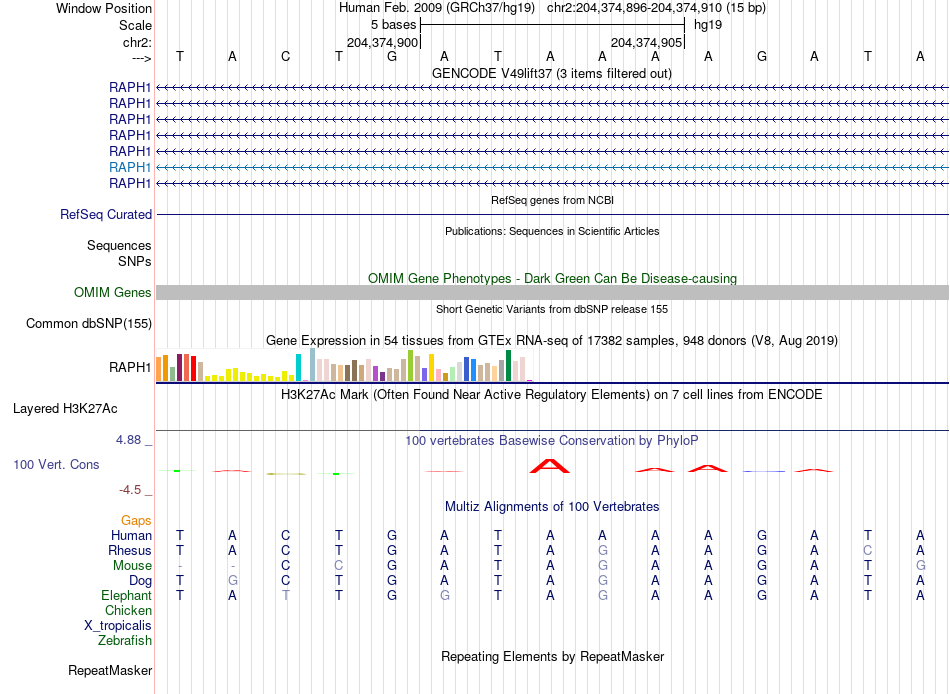
Task: Click the Window Position label
Action: 104,8
